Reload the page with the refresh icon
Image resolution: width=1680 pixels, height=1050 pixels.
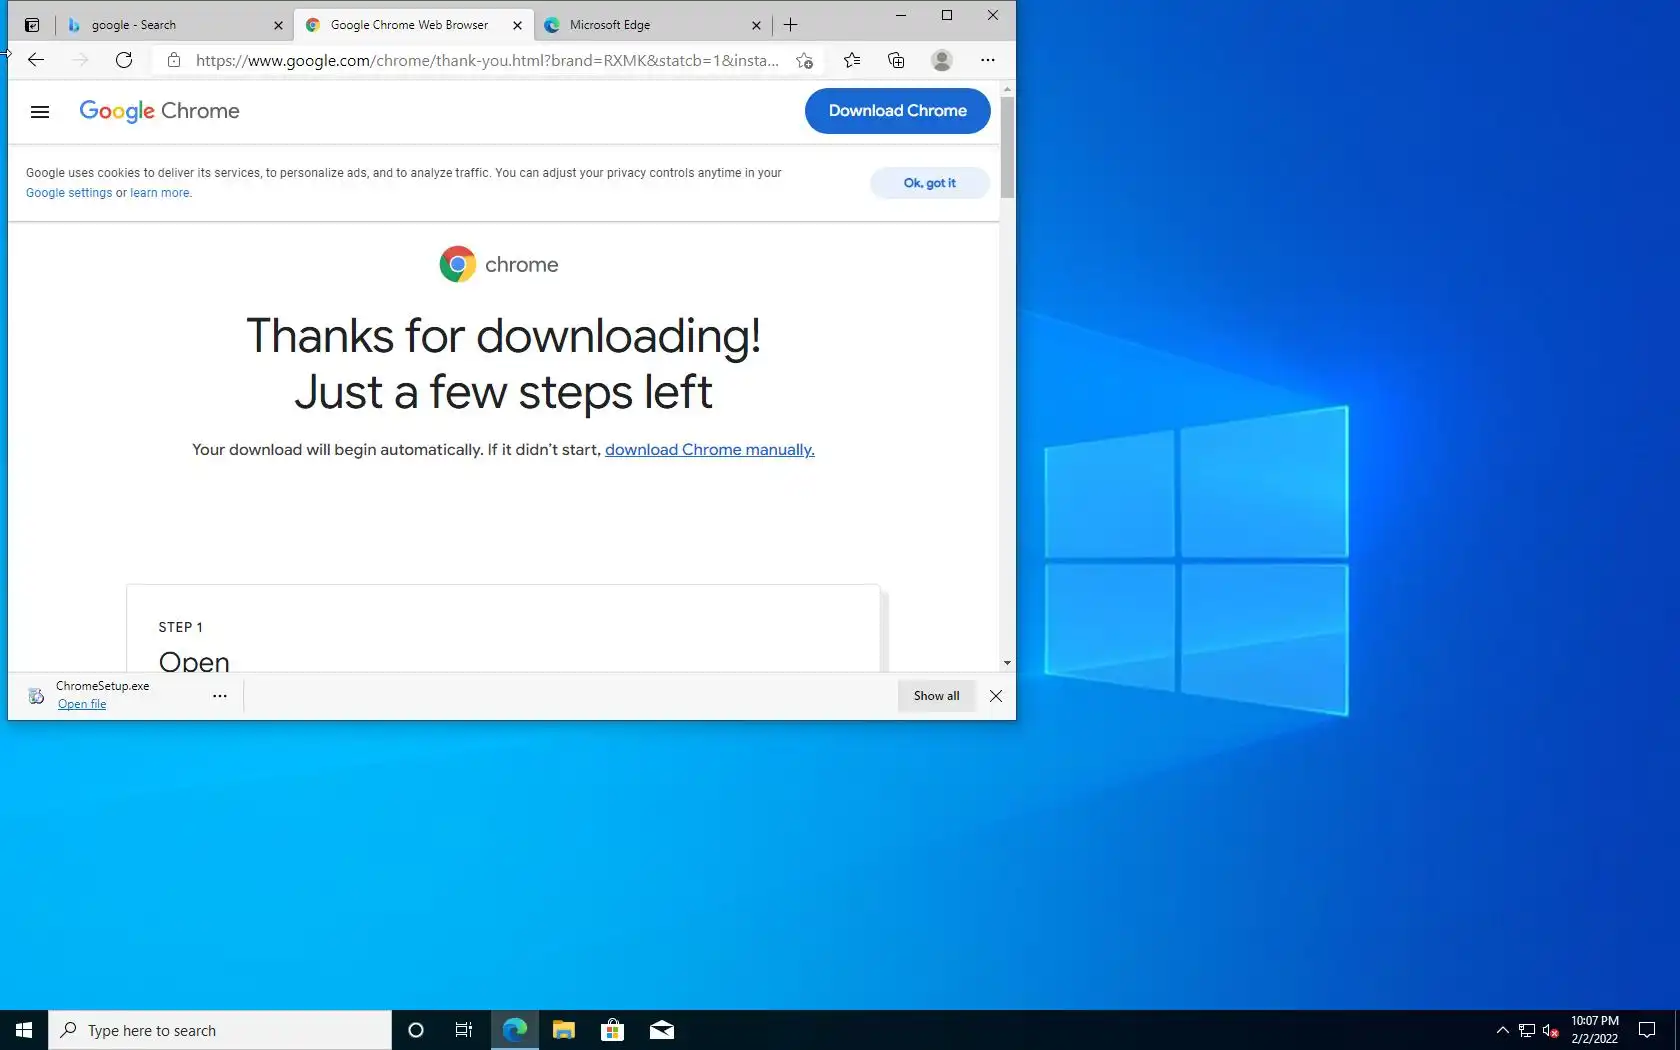click(124, 60)
